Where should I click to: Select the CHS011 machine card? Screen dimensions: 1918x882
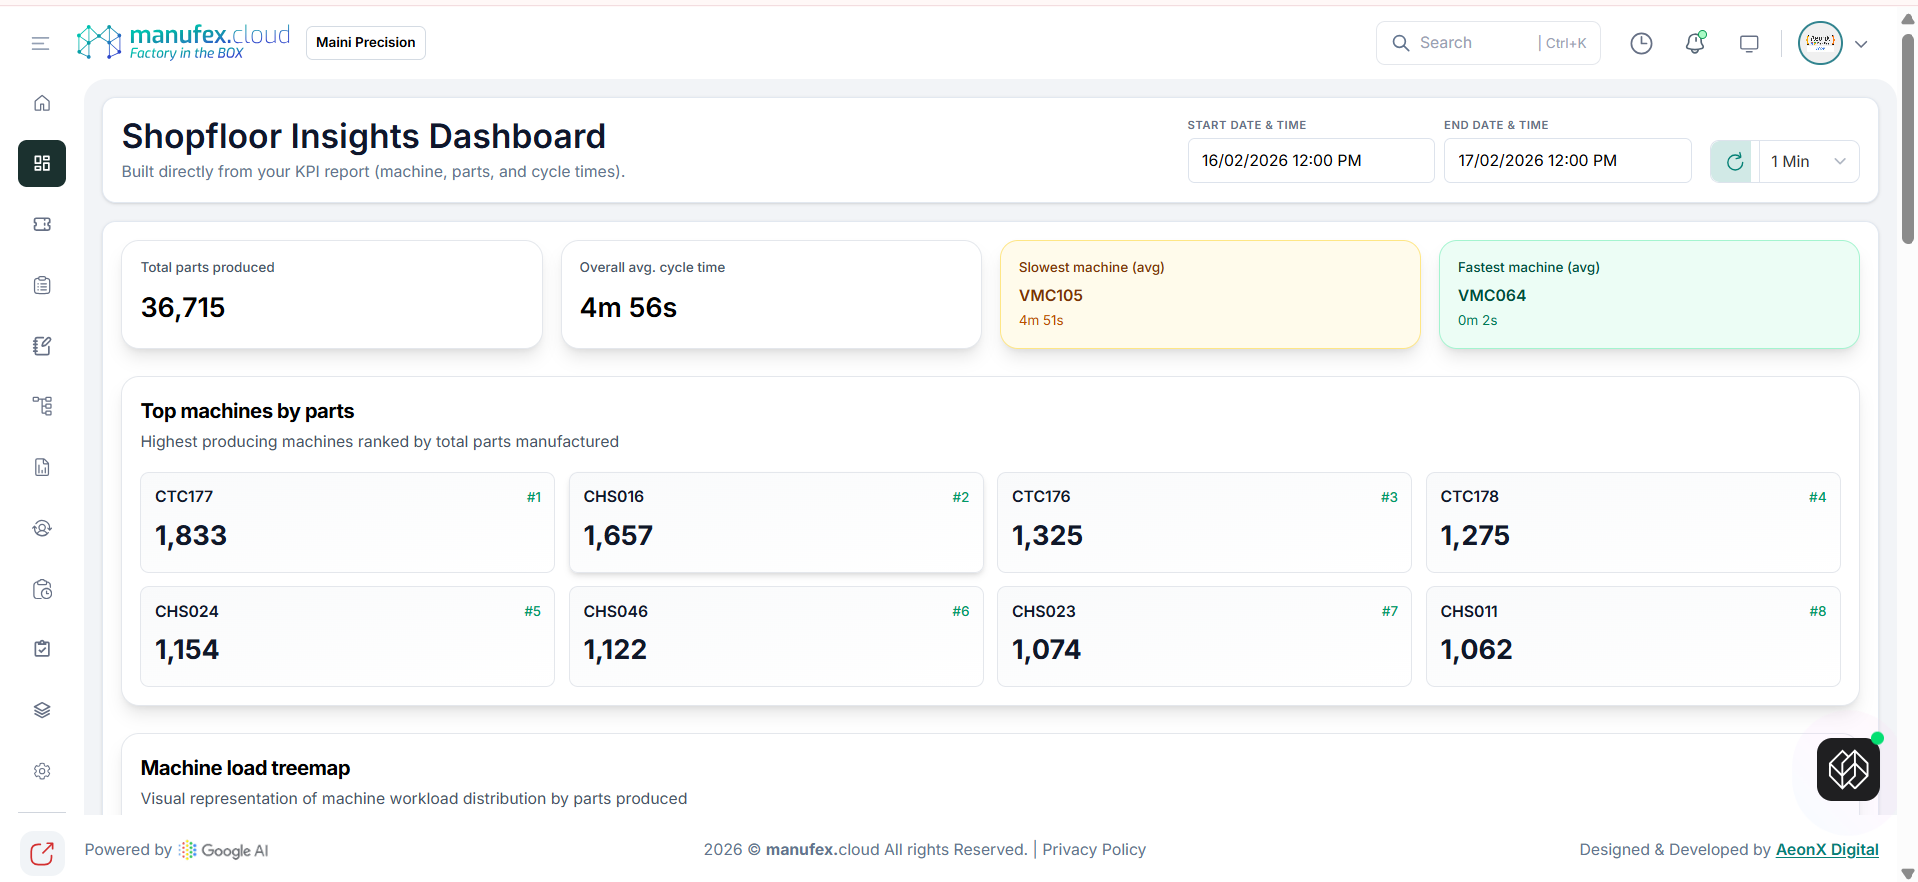[1633, 636]
